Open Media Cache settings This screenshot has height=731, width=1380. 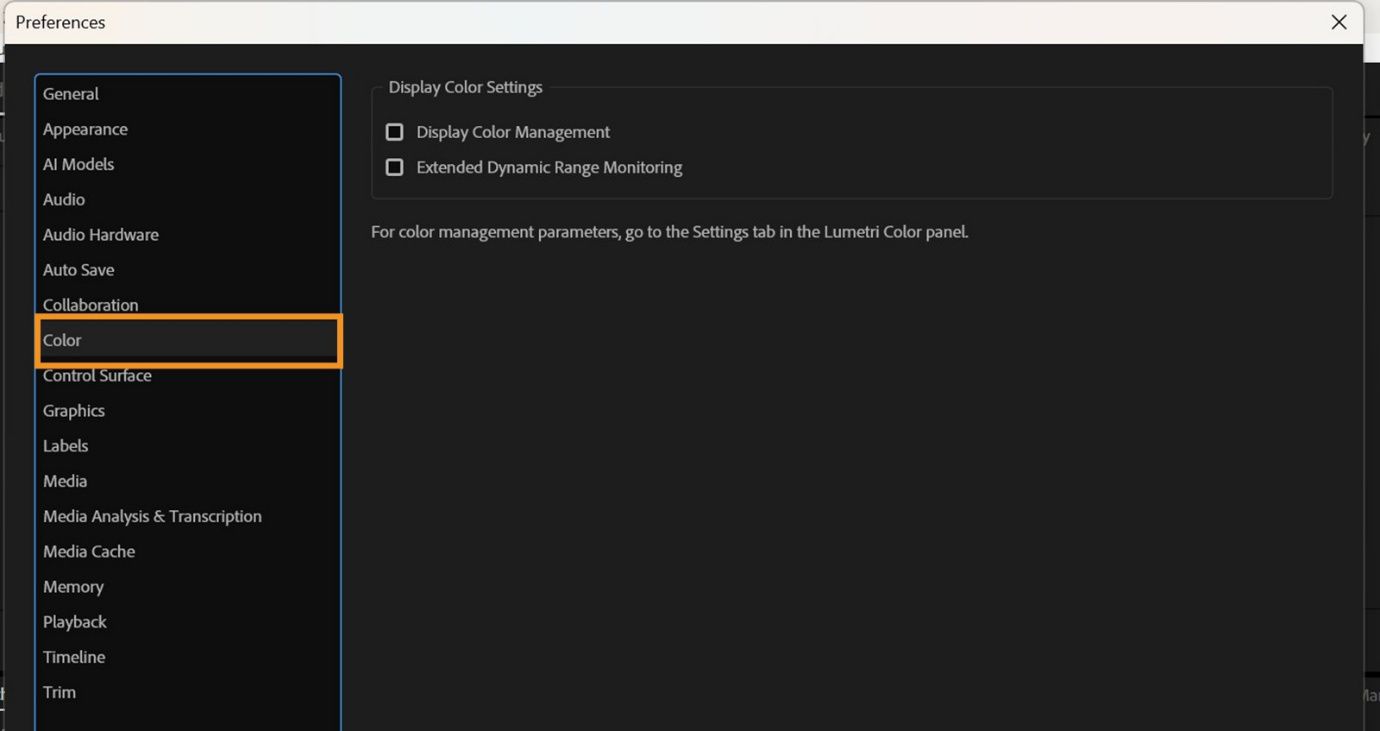(89, 551)
